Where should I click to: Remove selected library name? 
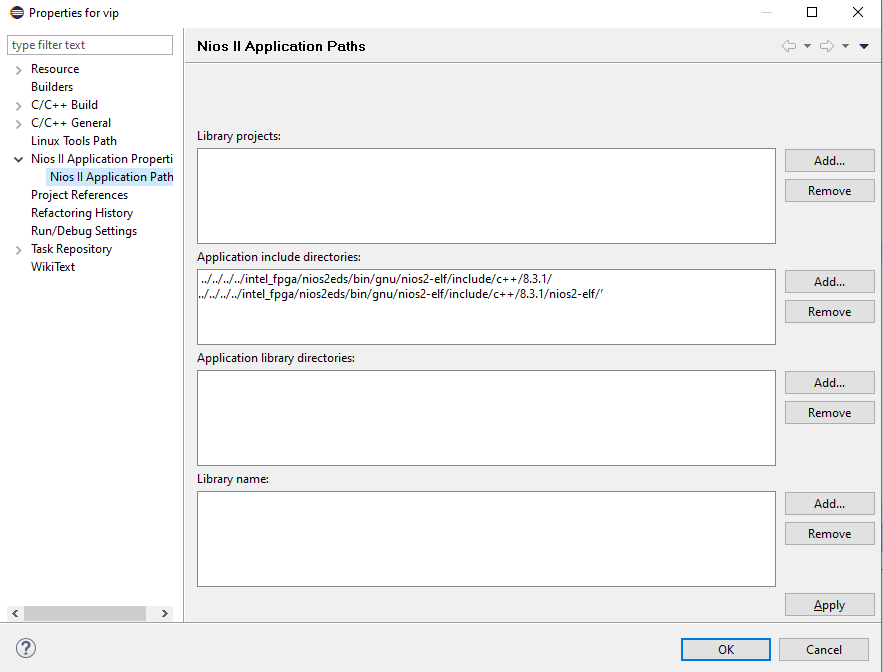click(830, 534)
